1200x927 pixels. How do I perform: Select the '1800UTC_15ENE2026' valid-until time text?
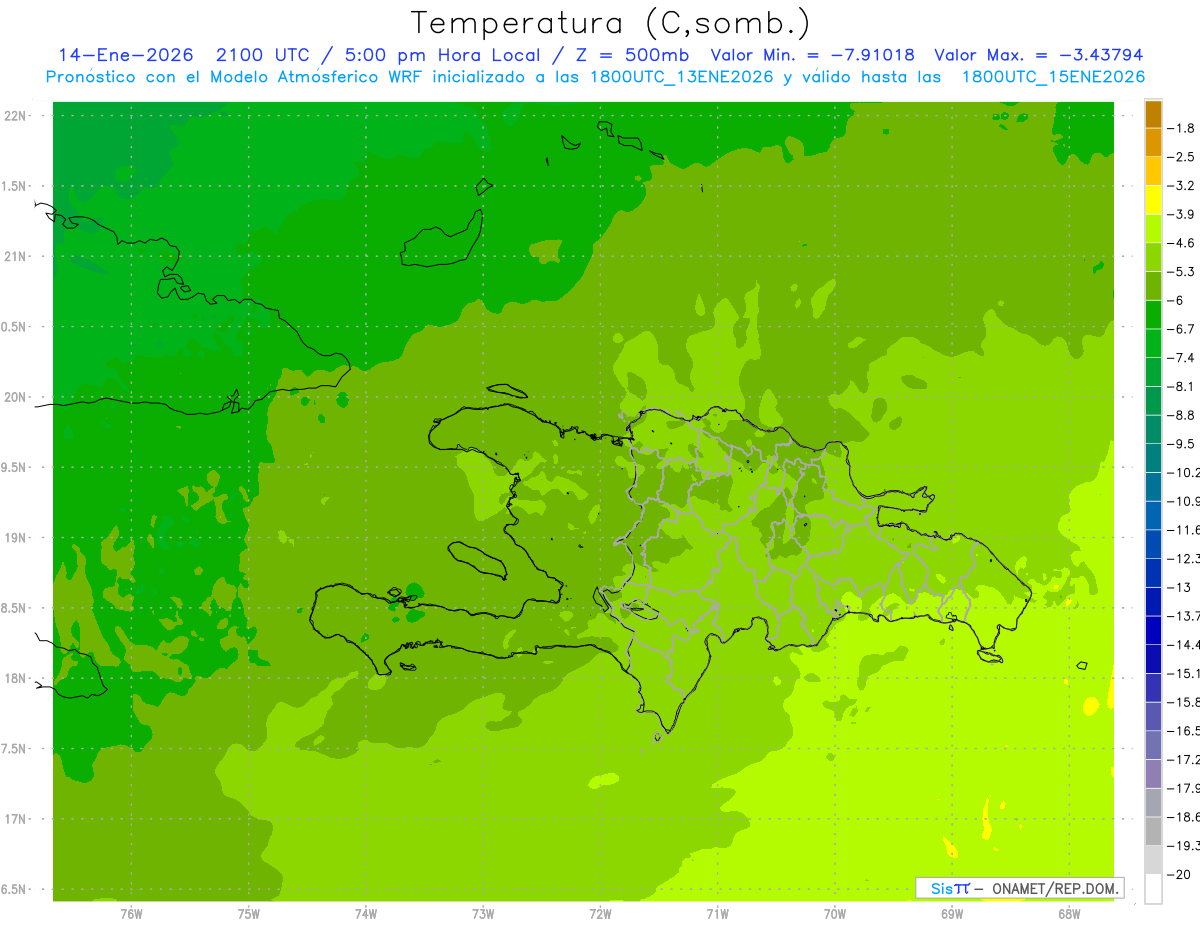(x=1053, y=77)
